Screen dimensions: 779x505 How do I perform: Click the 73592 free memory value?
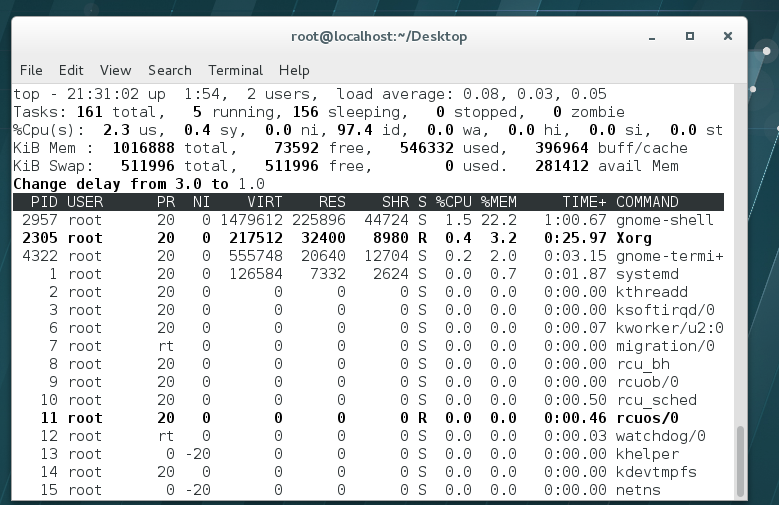[x=296, y=148]
